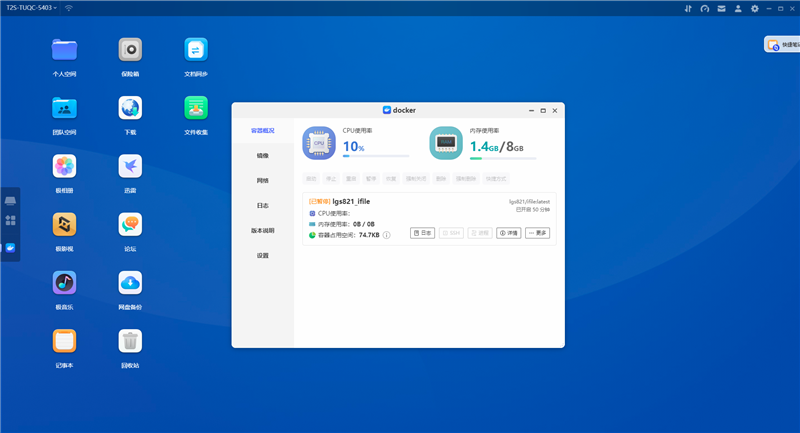800x433 pixels.
Task: Click the 已暂停 paused status label
Action: (320, 201)
